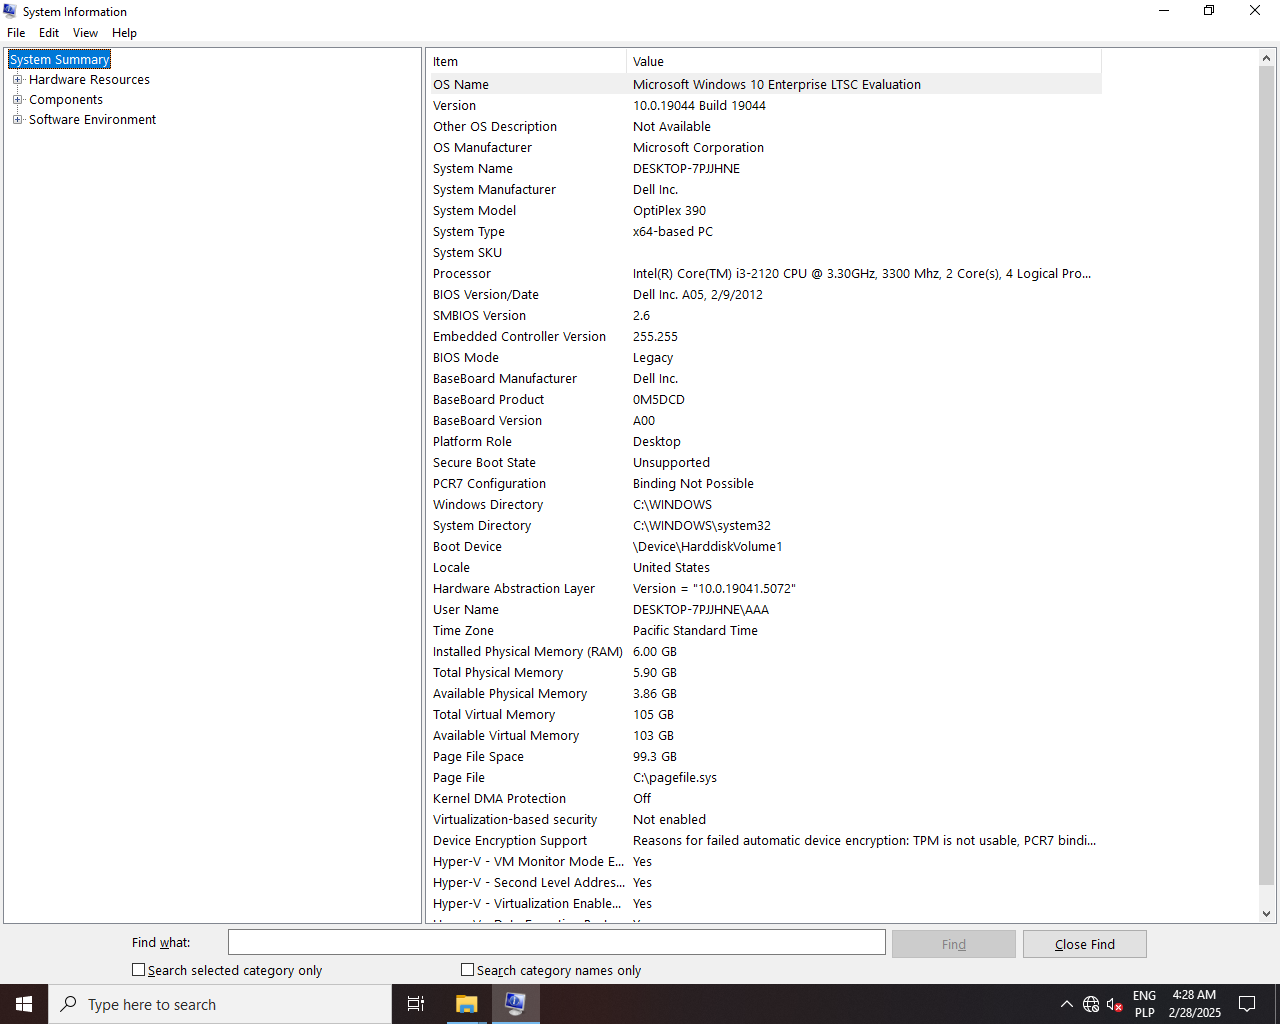Click the Item column header
Viewport: 1280px width, 1024px height.
(528, 62)
